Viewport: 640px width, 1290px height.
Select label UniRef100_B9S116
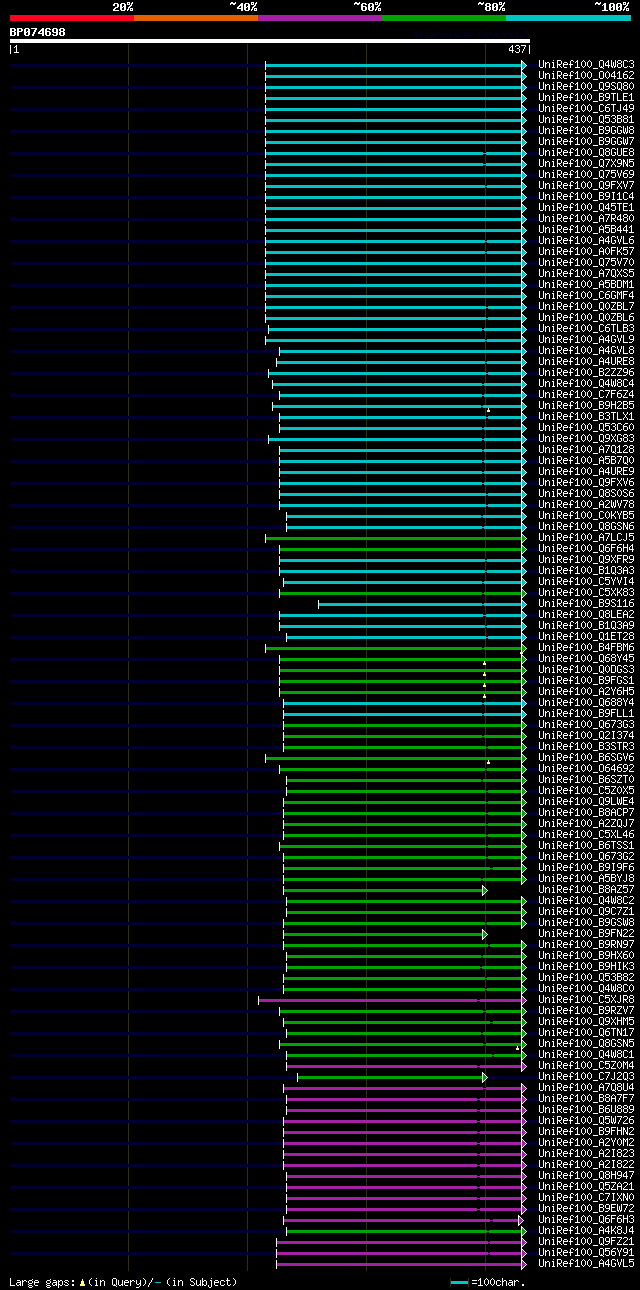(x=586, y=603)
